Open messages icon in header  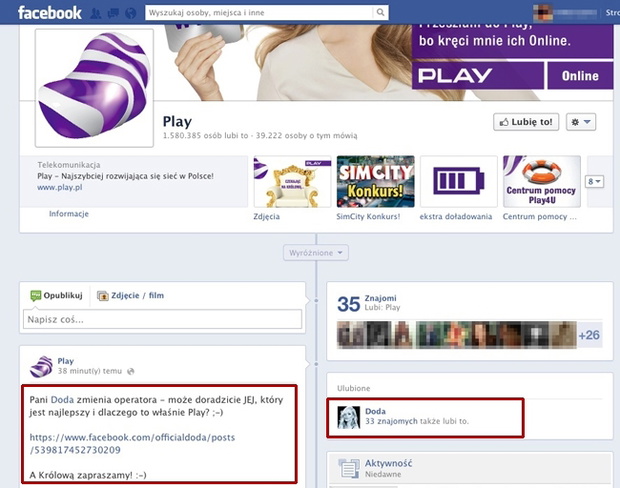tap(113, 13)
